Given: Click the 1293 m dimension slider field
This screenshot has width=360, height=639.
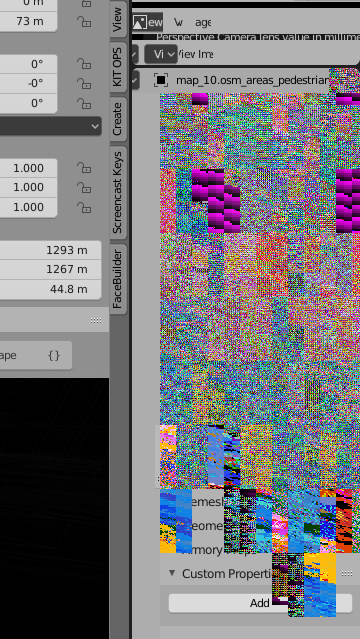Looking at the screenshot, I should tap(51, 250).
